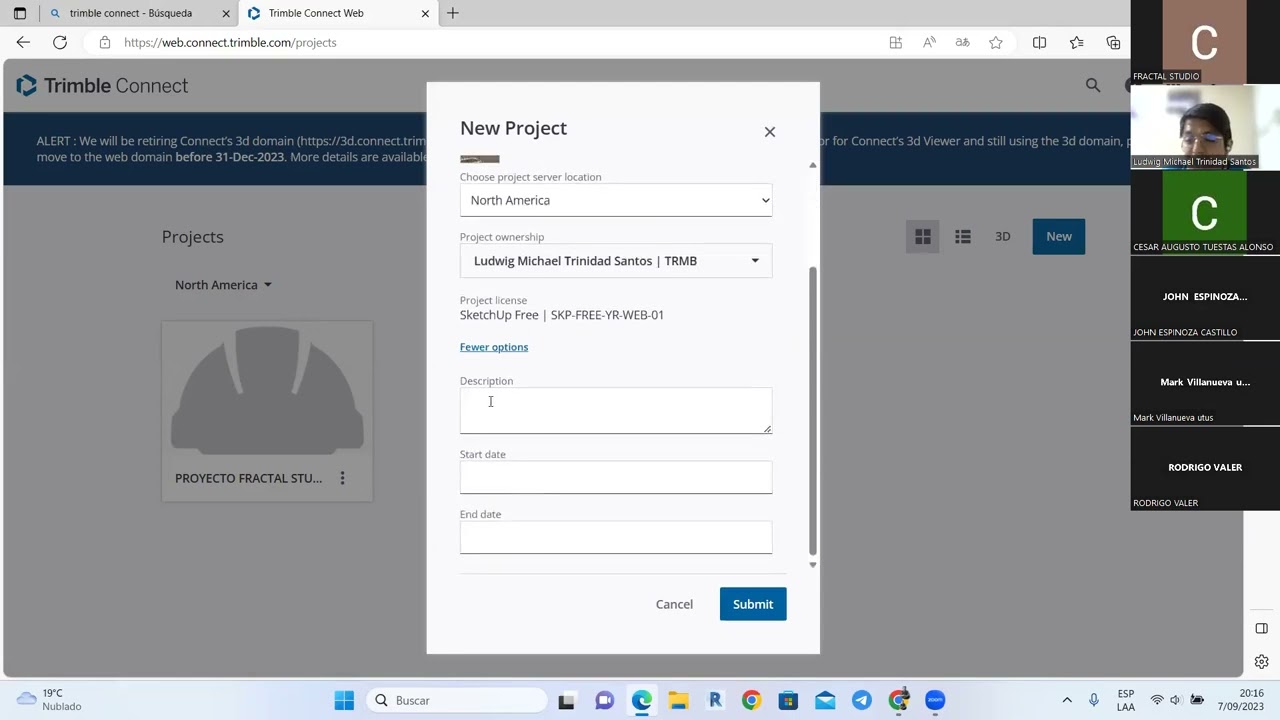Open the Edge sidebar settings gear
The width and height of the screenshot is (1280, 720).
click(1261, 662)
